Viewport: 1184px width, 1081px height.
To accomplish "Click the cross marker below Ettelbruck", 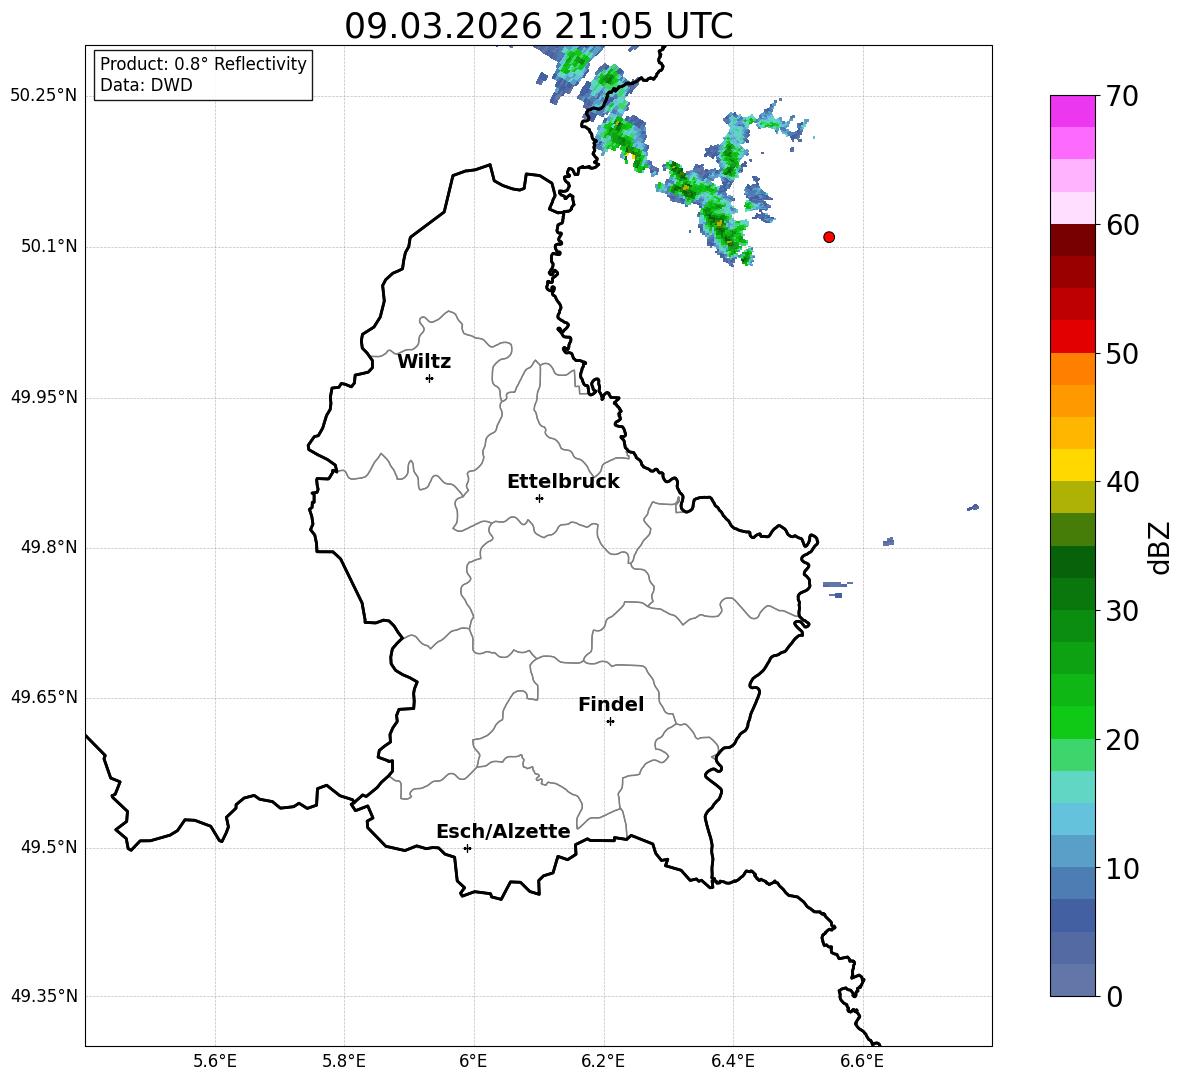I will point(539,498).
